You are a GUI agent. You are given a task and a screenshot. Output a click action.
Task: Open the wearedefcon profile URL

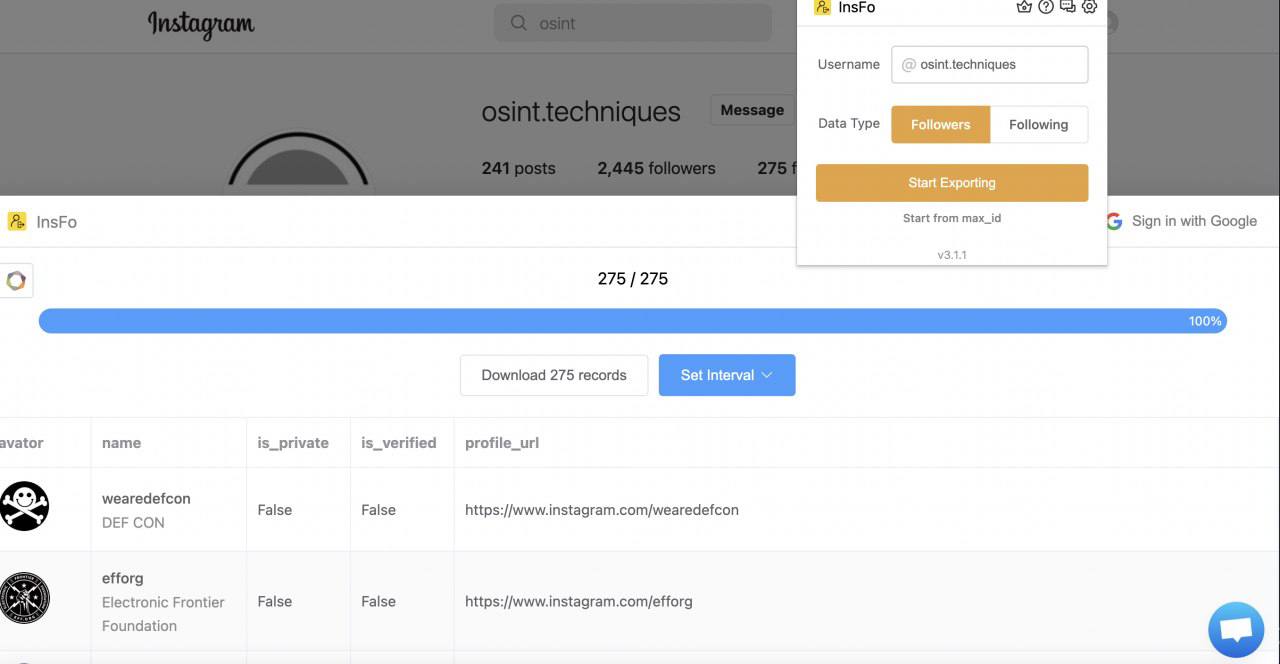(x=602, y=510)
